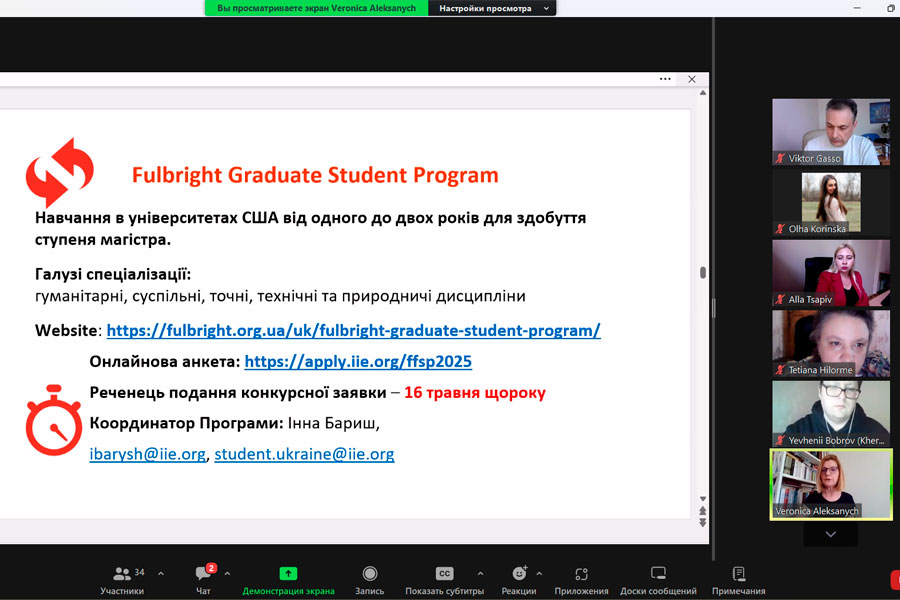Select Viktor Gasso's video thumbnail
Image resolution: width=900 pixels, height=600 pixels.
[x=831, y=132]
